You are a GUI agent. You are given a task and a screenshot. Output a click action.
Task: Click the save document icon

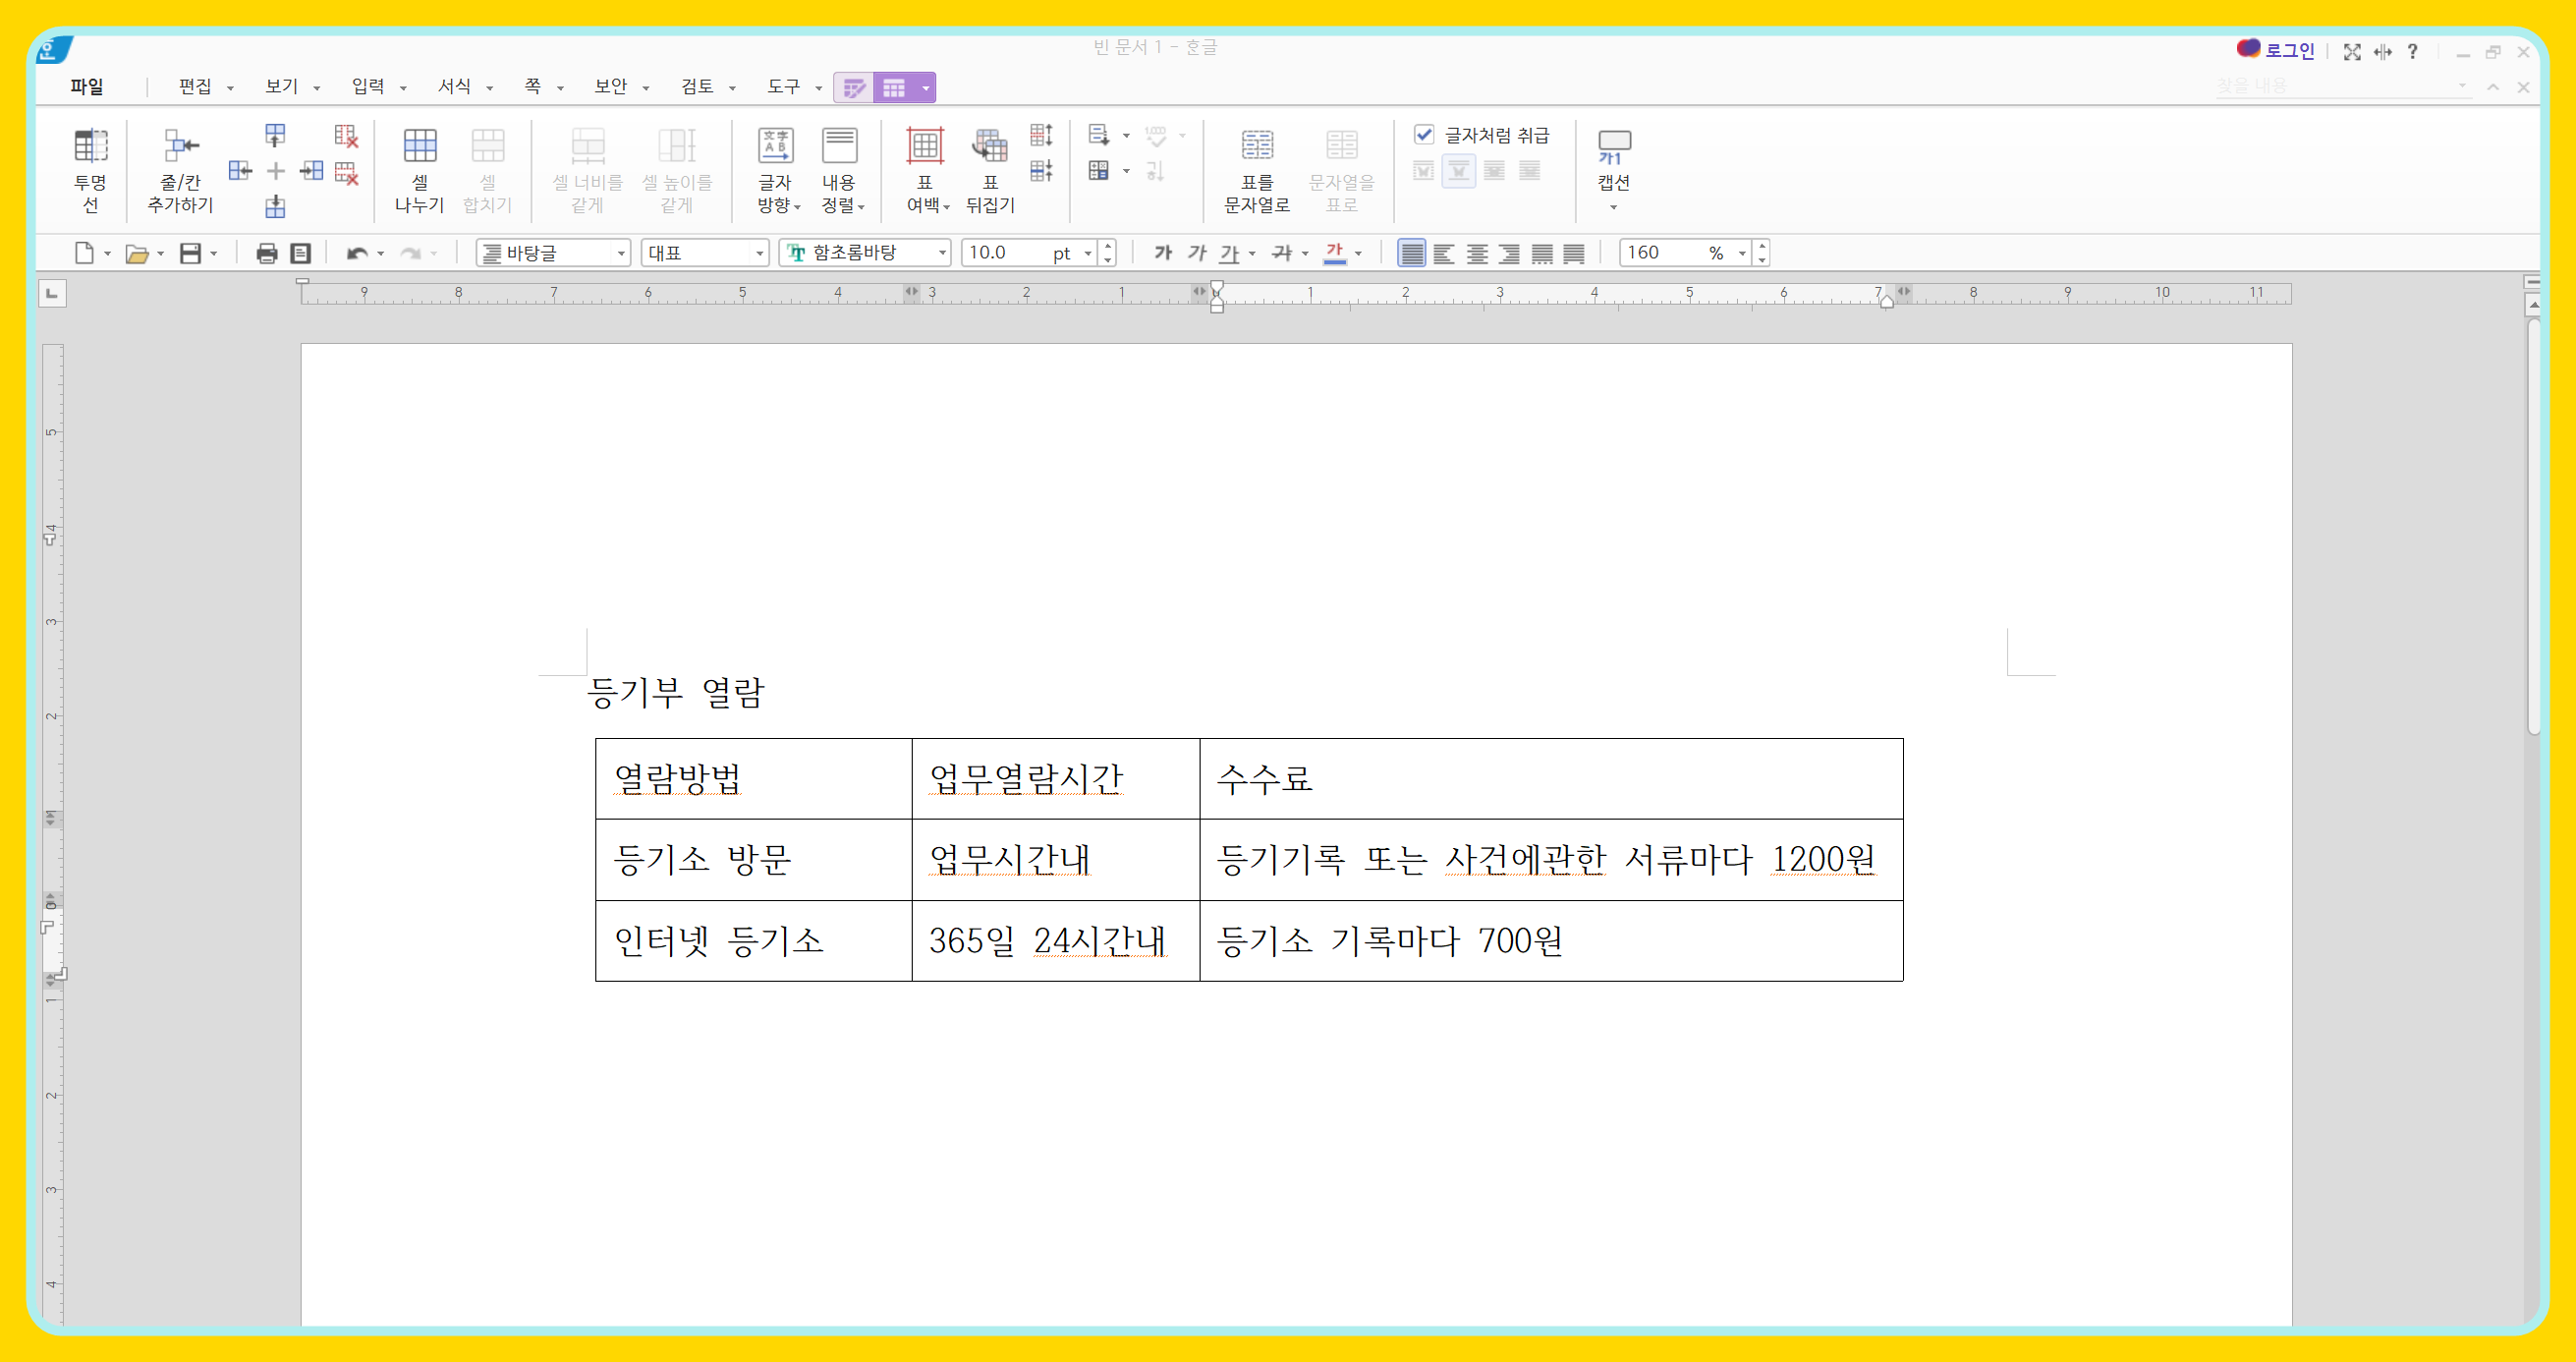coord(190,254)
